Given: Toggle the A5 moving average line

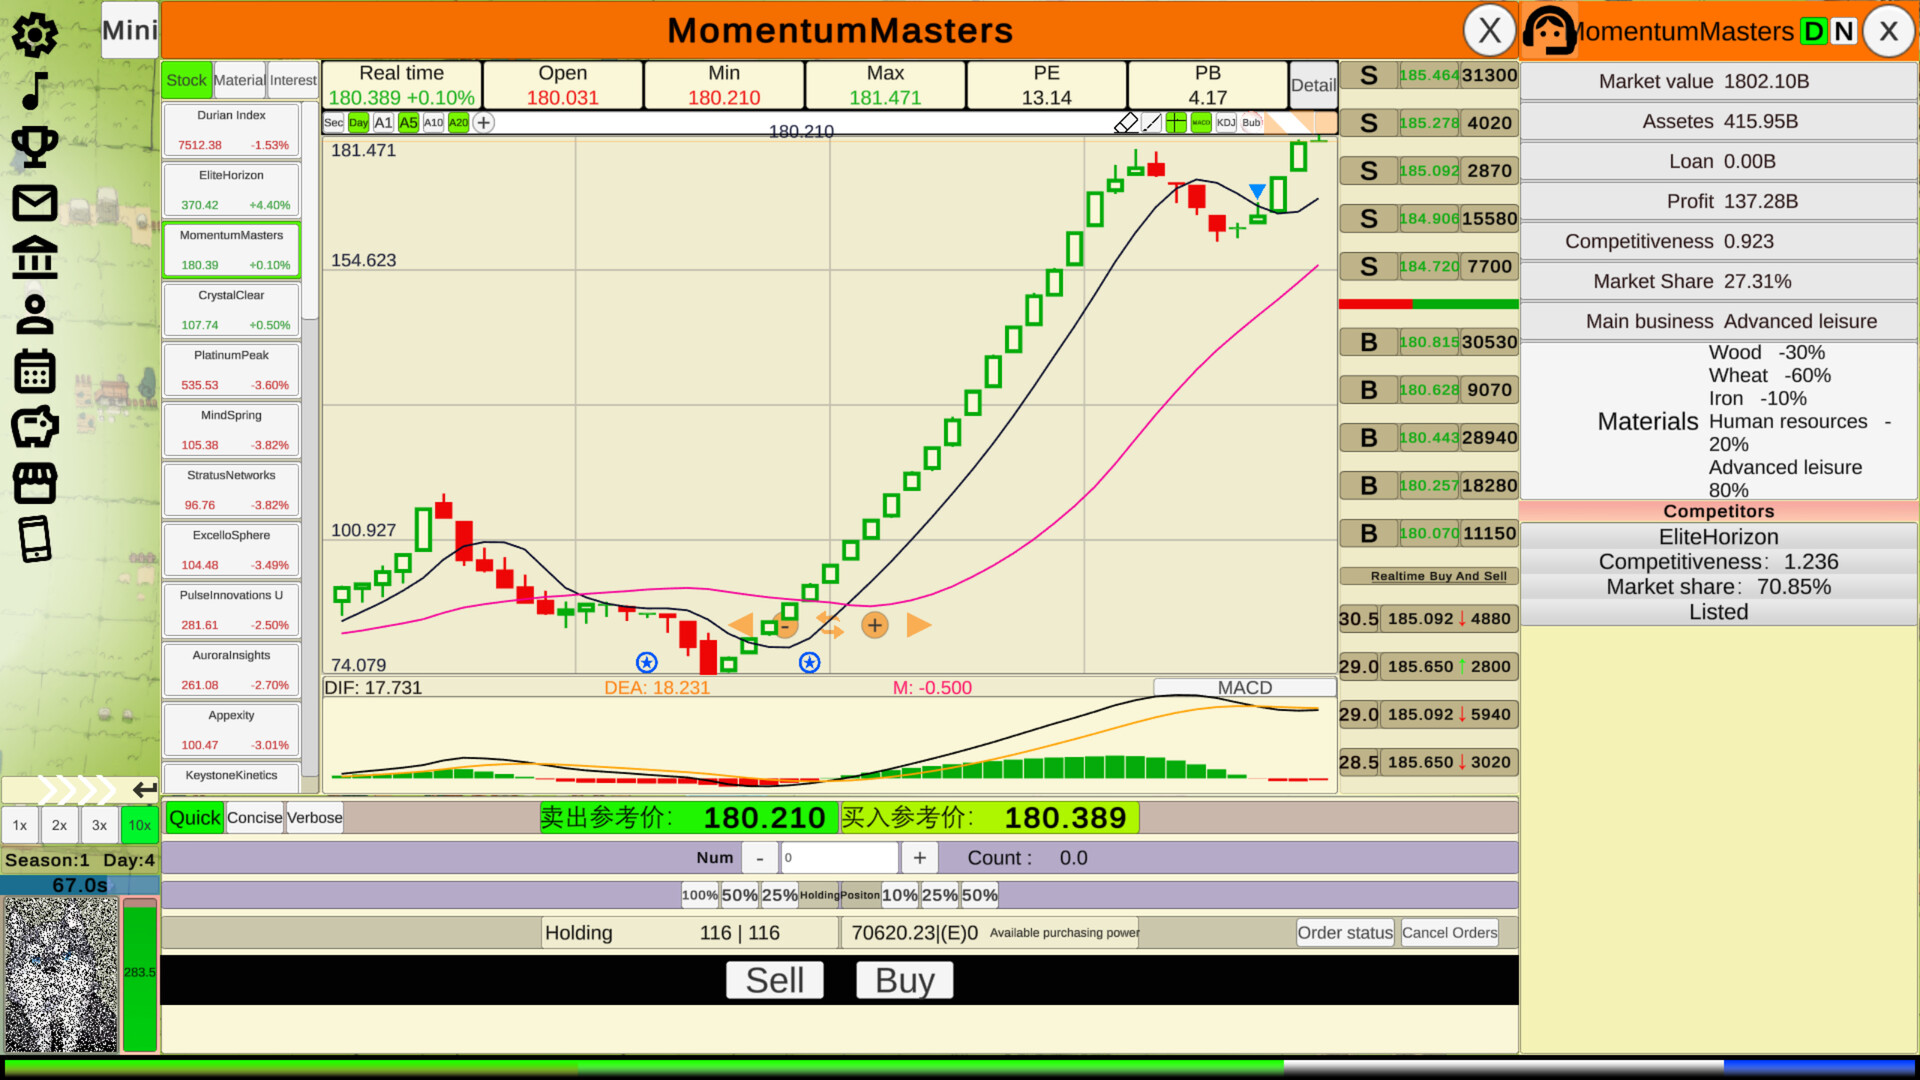Looking at the screenshot, I should [408, 123].
